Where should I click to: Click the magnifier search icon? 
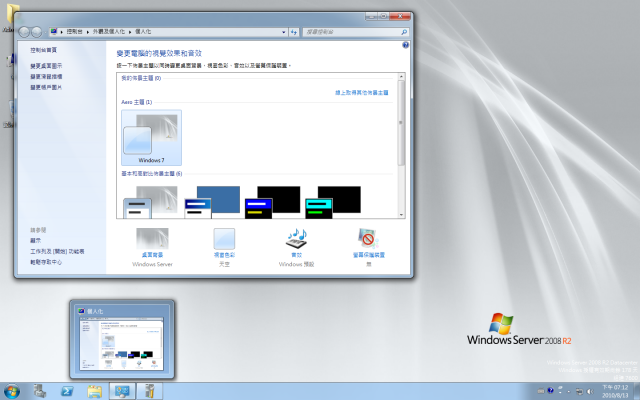pyautogui.click(x=404, y=32)
